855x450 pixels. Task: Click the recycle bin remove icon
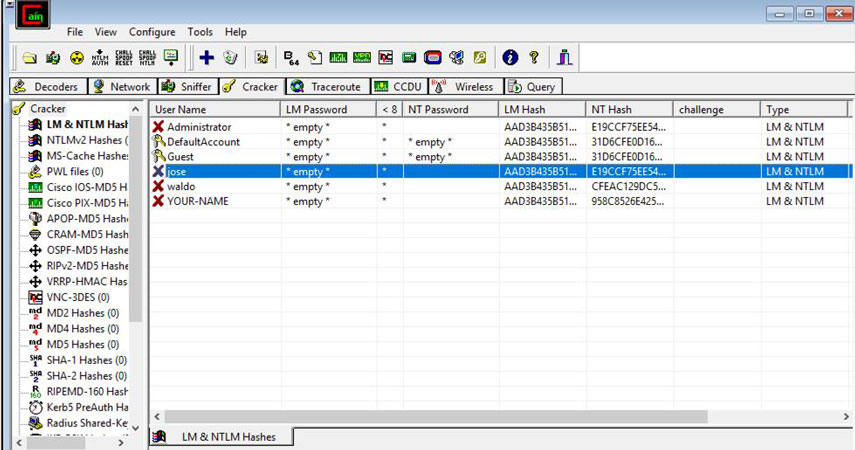(x=231, y=57)
